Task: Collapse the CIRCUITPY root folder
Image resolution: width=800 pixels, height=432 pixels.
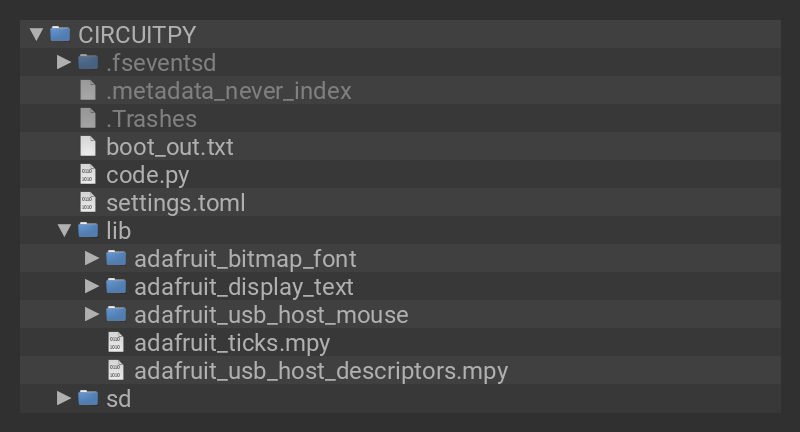Action: pos(37,34)
